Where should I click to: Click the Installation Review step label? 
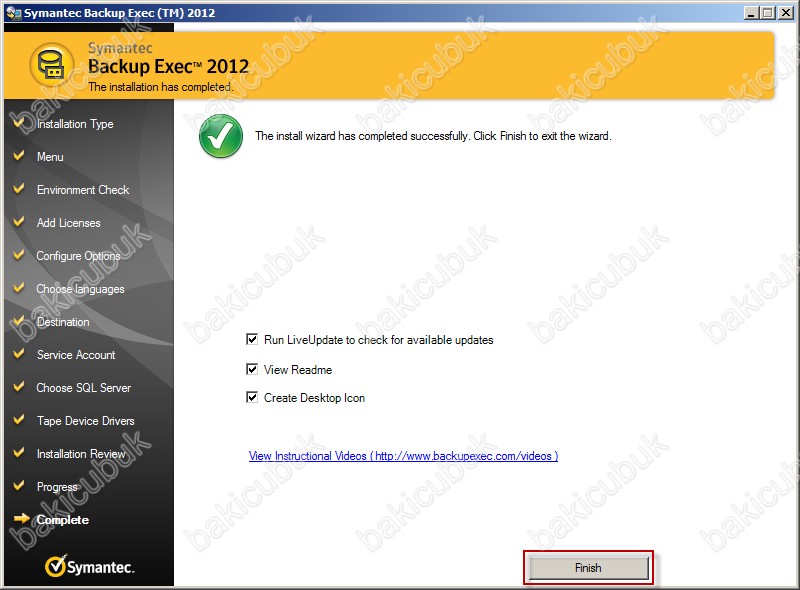click(x=81, y=454)
